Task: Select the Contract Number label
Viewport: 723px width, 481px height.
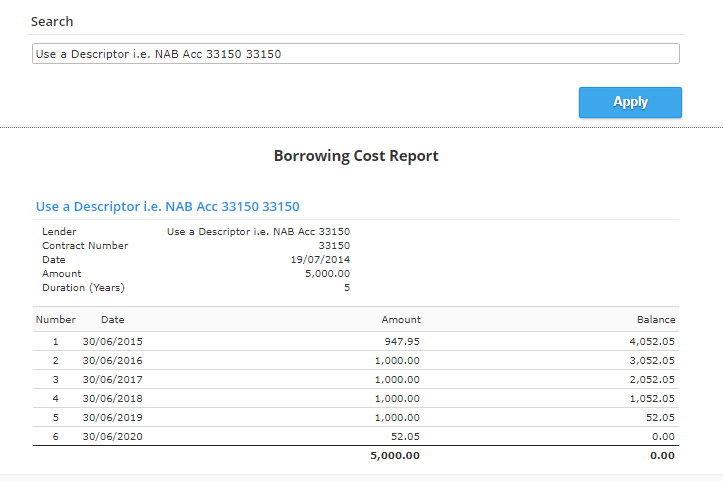Action: point(85,245)
